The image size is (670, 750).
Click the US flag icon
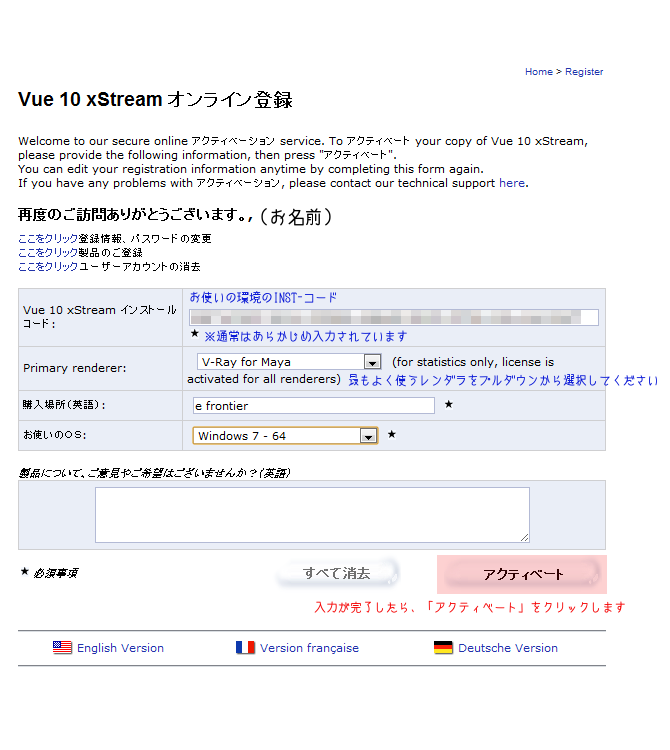(x=62, y=648)
